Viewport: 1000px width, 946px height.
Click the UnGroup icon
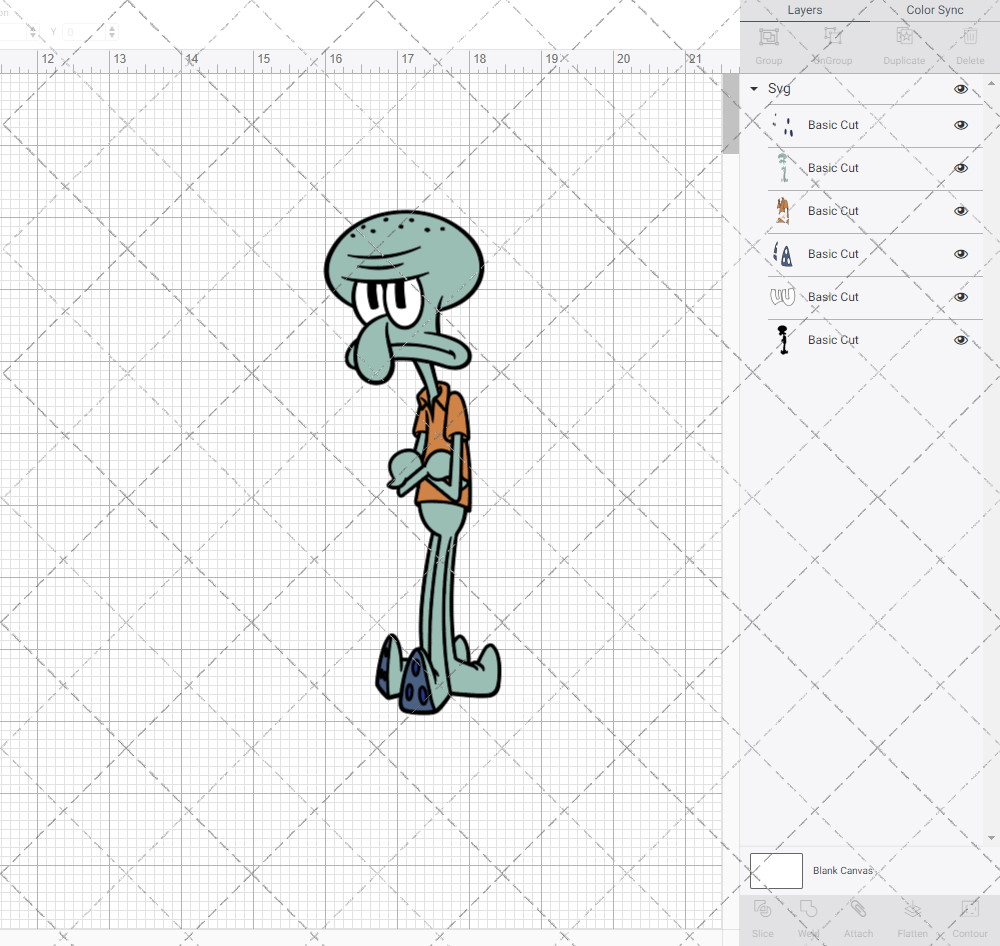[x=832, y=36]
